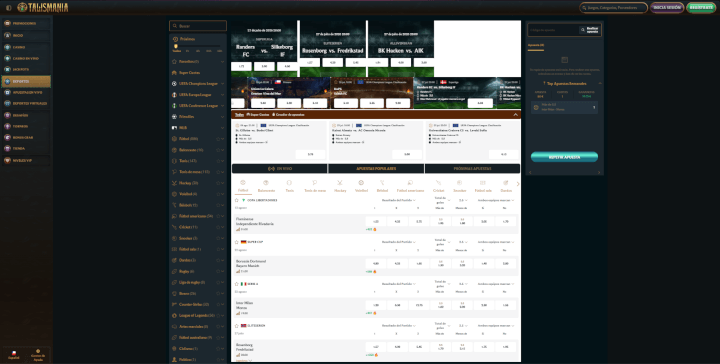This screenshot has height=364, width=720.
Task: Open Apuestas en Vivo
Action: coord(26,92)
